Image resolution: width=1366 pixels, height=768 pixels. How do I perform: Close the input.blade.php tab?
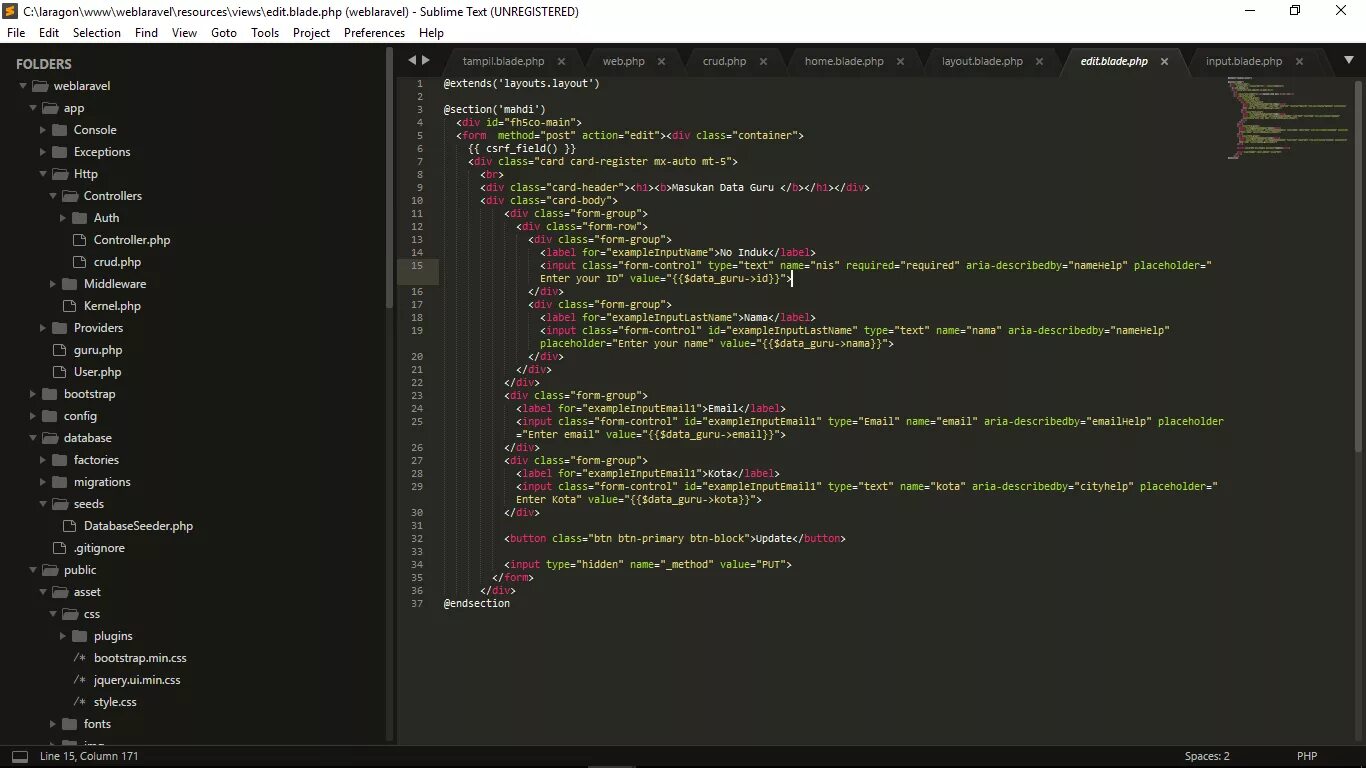click(x=1299, y=61)
